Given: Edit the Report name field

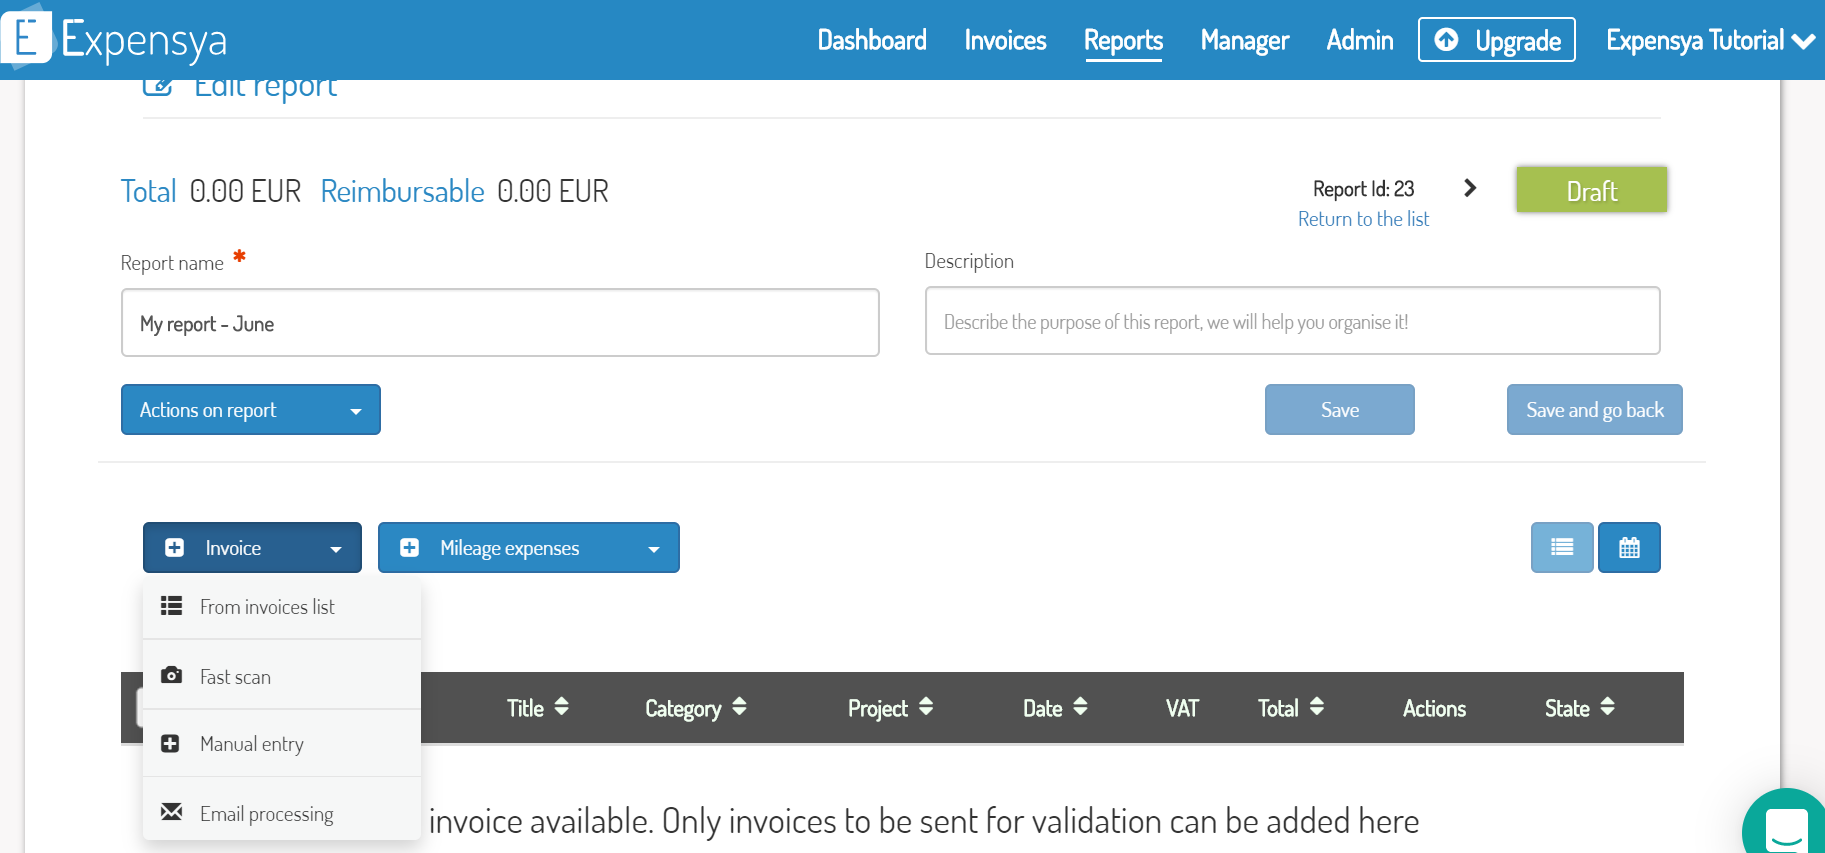Looking at the screenshot, I should click(500, 323).
